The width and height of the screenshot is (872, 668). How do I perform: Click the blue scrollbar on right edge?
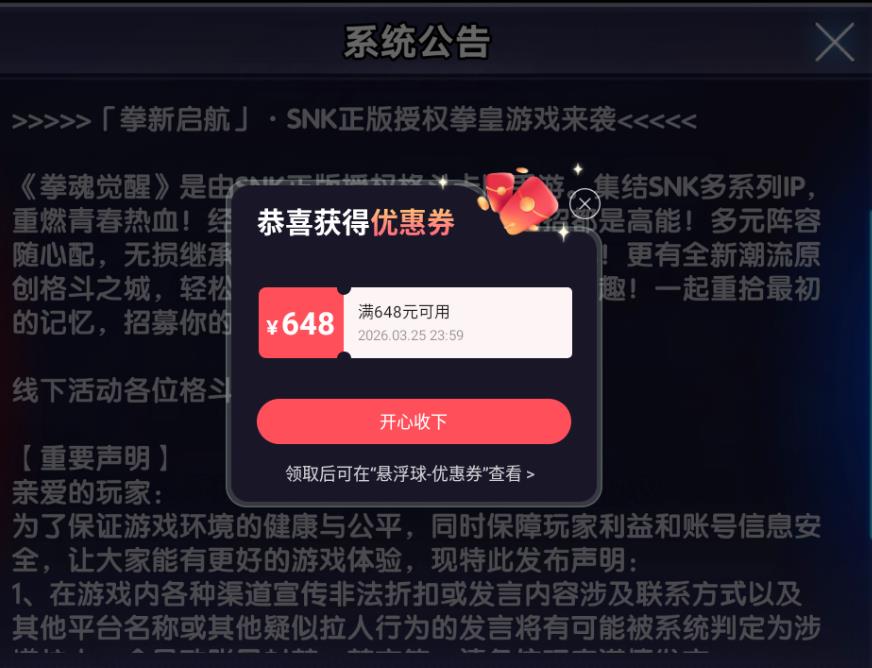pos(869,375)
